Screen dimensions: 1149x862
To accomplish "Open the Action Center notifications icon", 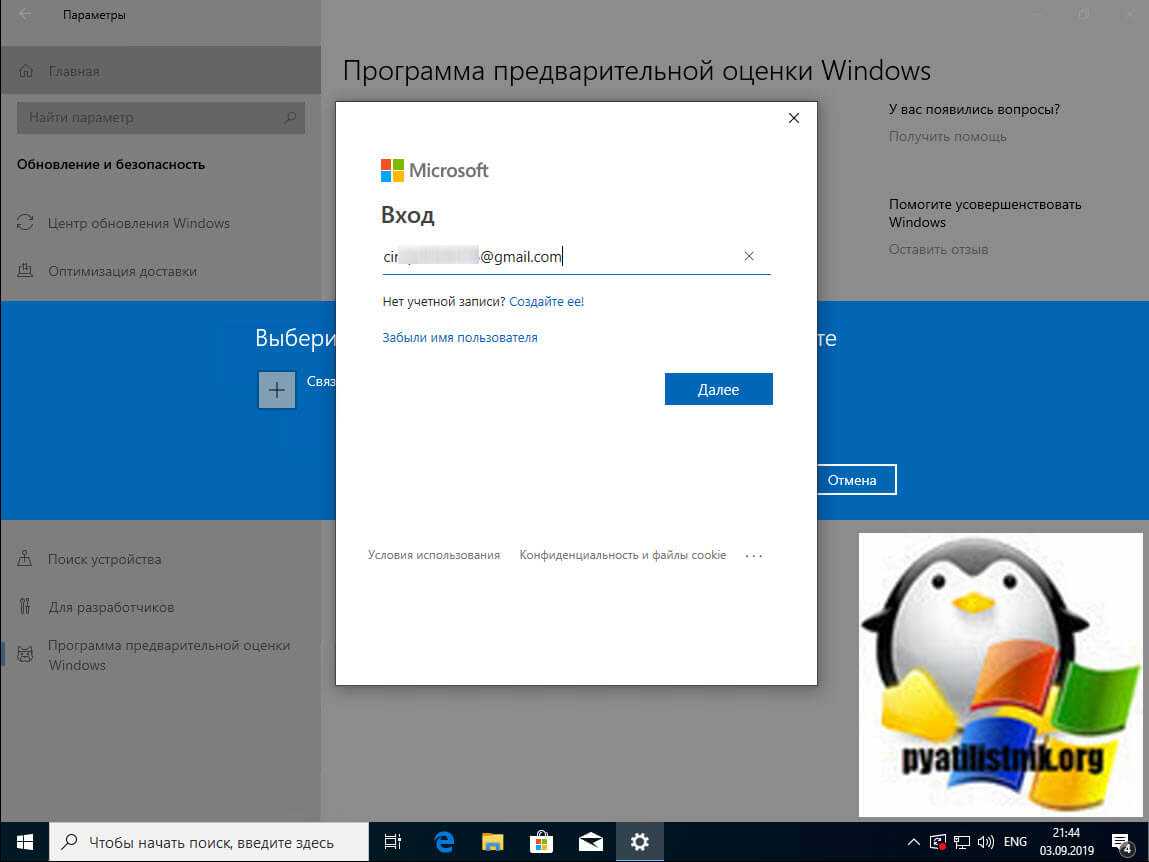I will click(1122, 843).
